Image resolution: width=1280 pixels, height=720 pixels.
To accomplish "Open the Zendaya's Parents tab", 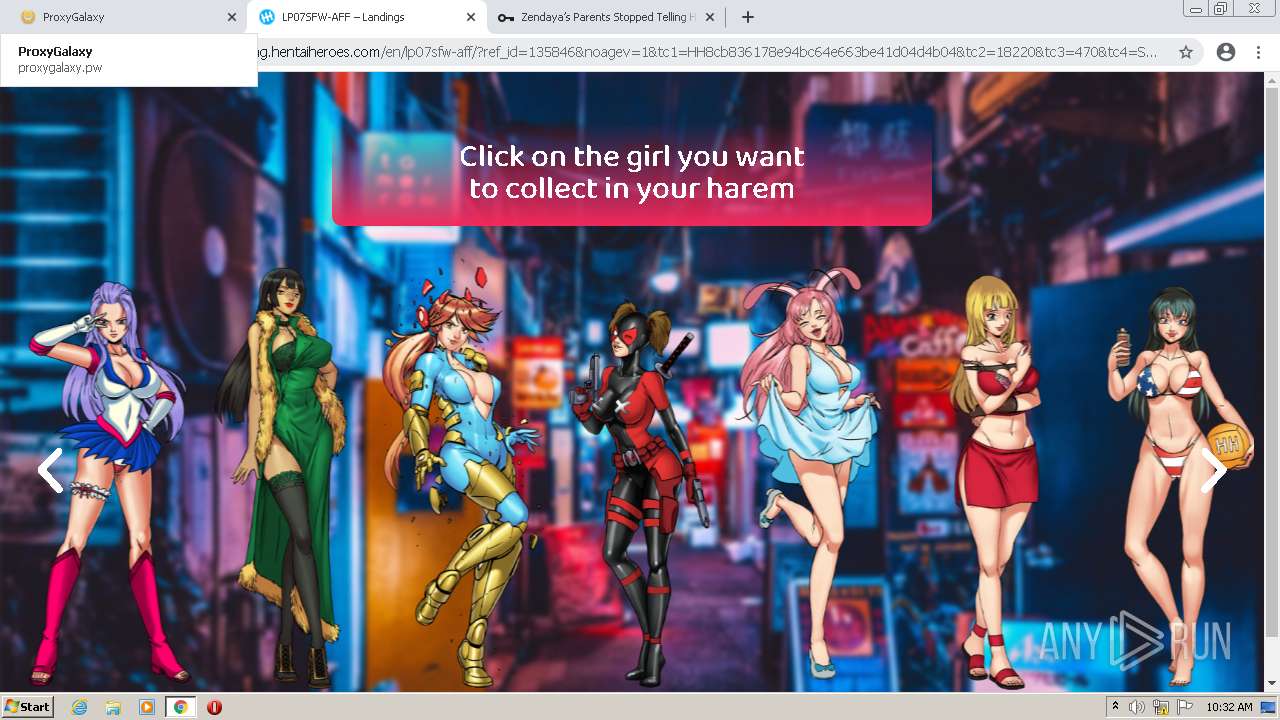I will point(604,17).
